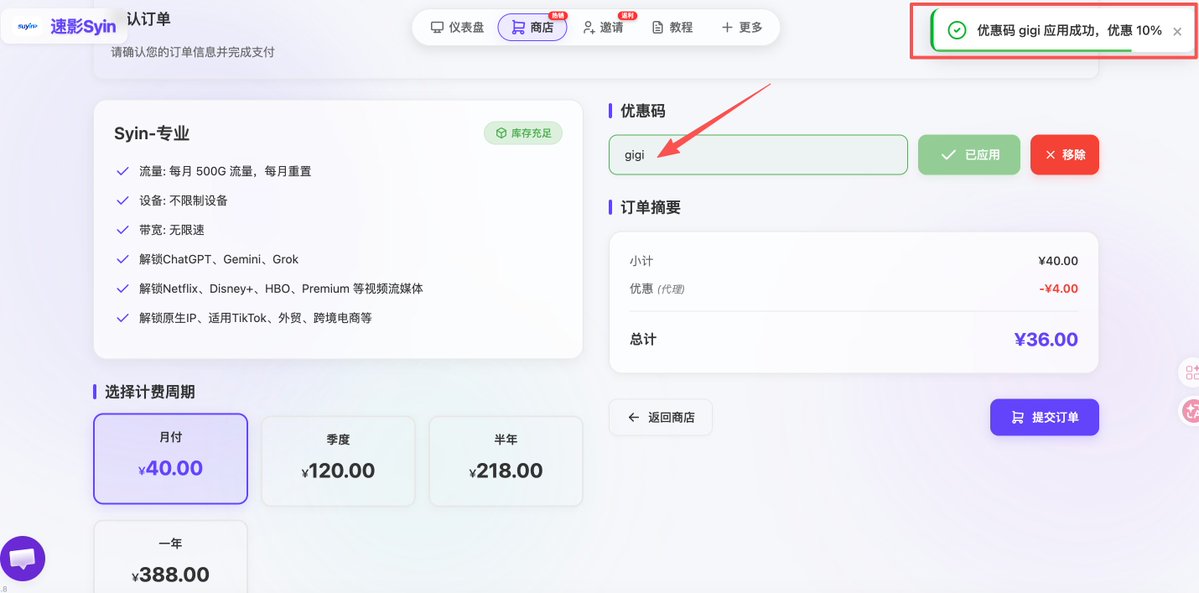Open the chat support bubble
Screen dimensions: 1199x593
click(x=23, y=559)
